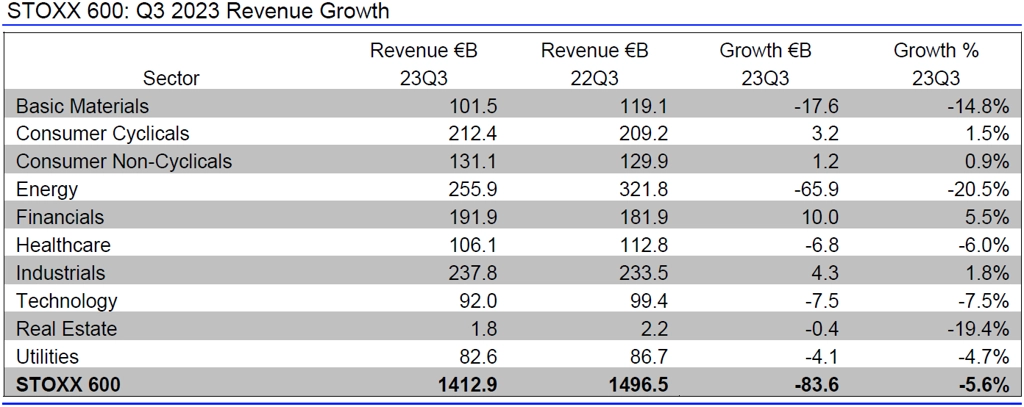Screen dimensions: 1024x407
Task: Click Consumer Cyclicals revenue 212.4
Action: pos(472,133)
